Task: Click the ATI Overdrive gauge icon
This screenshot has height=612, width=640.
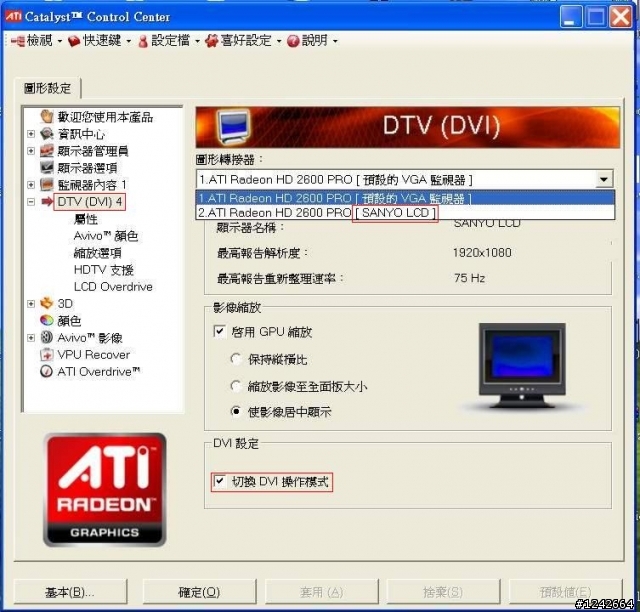Action: pyautogui.click(x=47, y=372)
